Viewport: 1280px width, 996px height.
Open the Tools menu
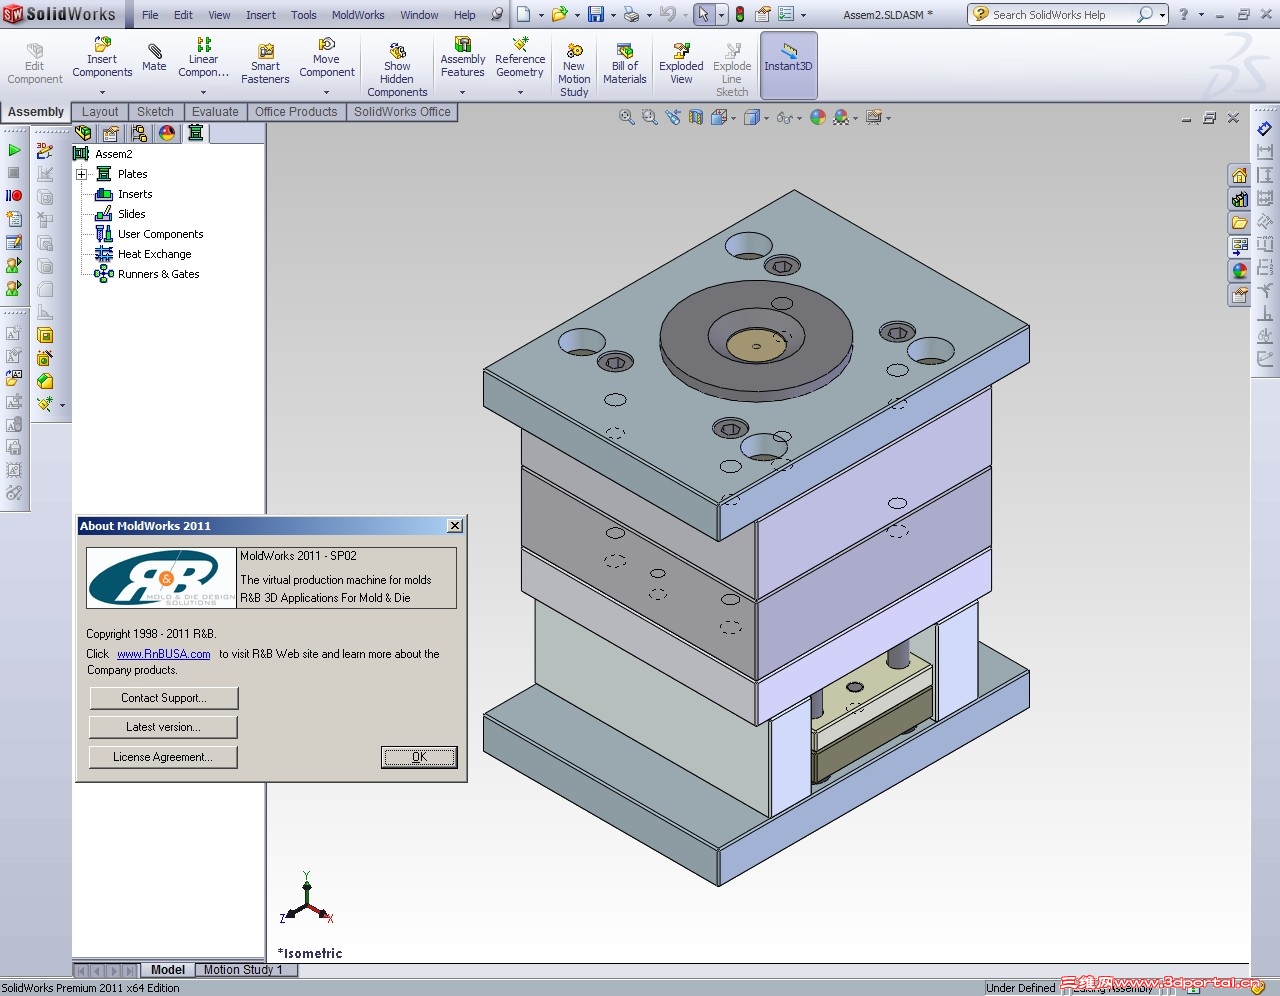304,15
